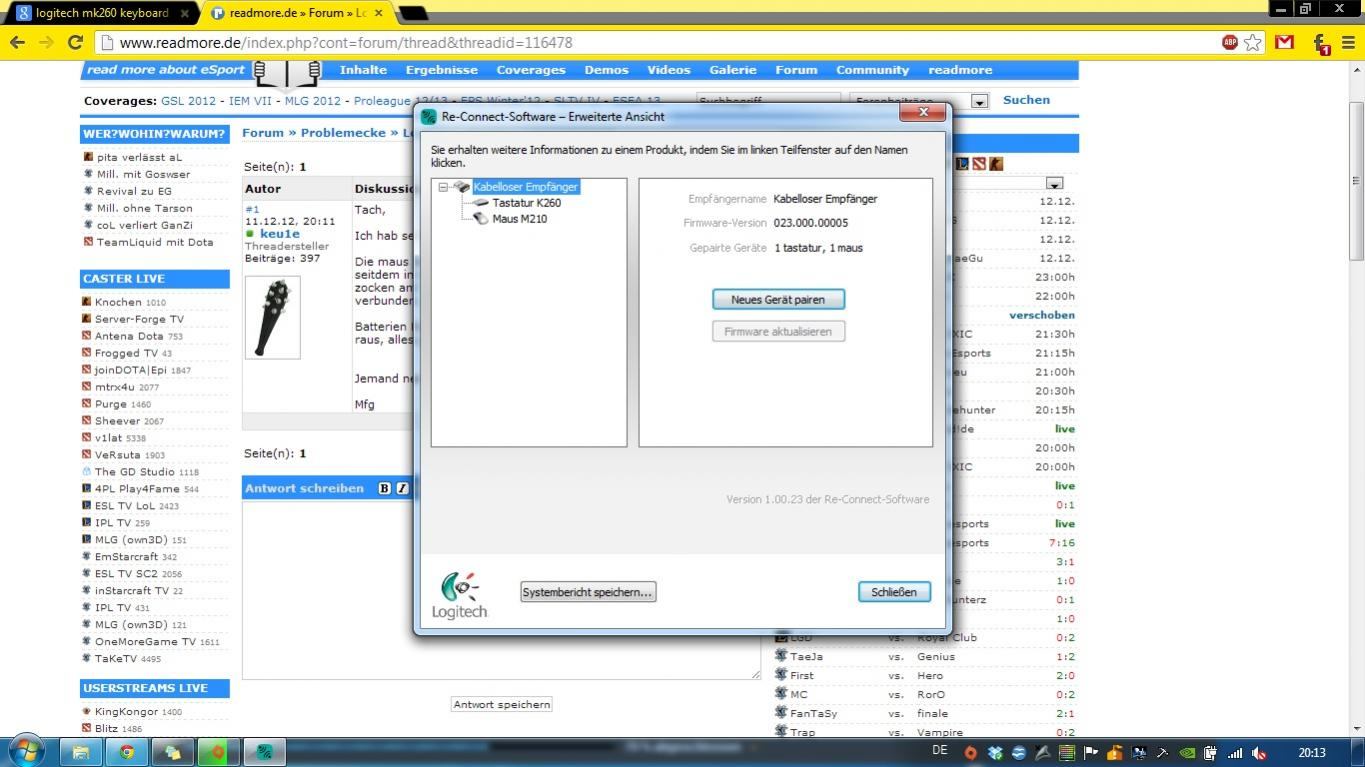Open the post #1 permalink
Viewport: 1365px width, 767px height.
(x=252, y=209)
